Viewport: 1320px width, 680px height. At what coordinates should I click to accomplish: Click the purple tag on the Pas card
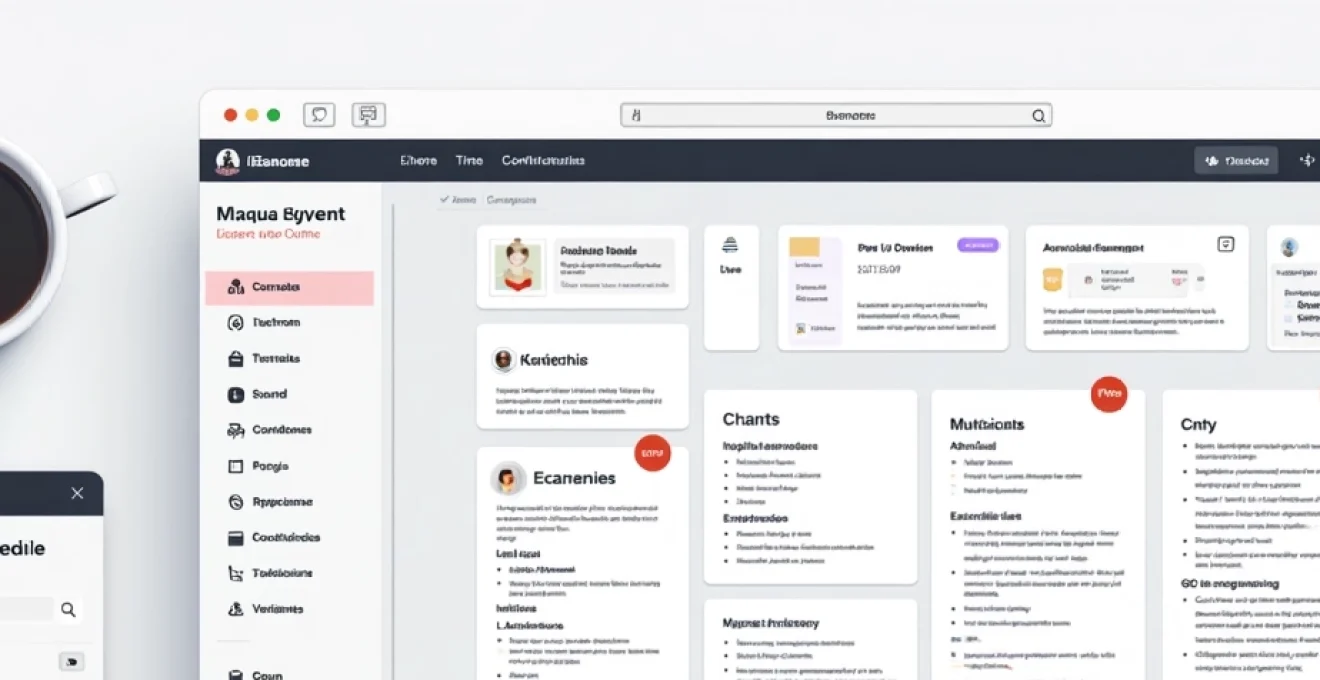pyautogui.click(x=977, y=245)
